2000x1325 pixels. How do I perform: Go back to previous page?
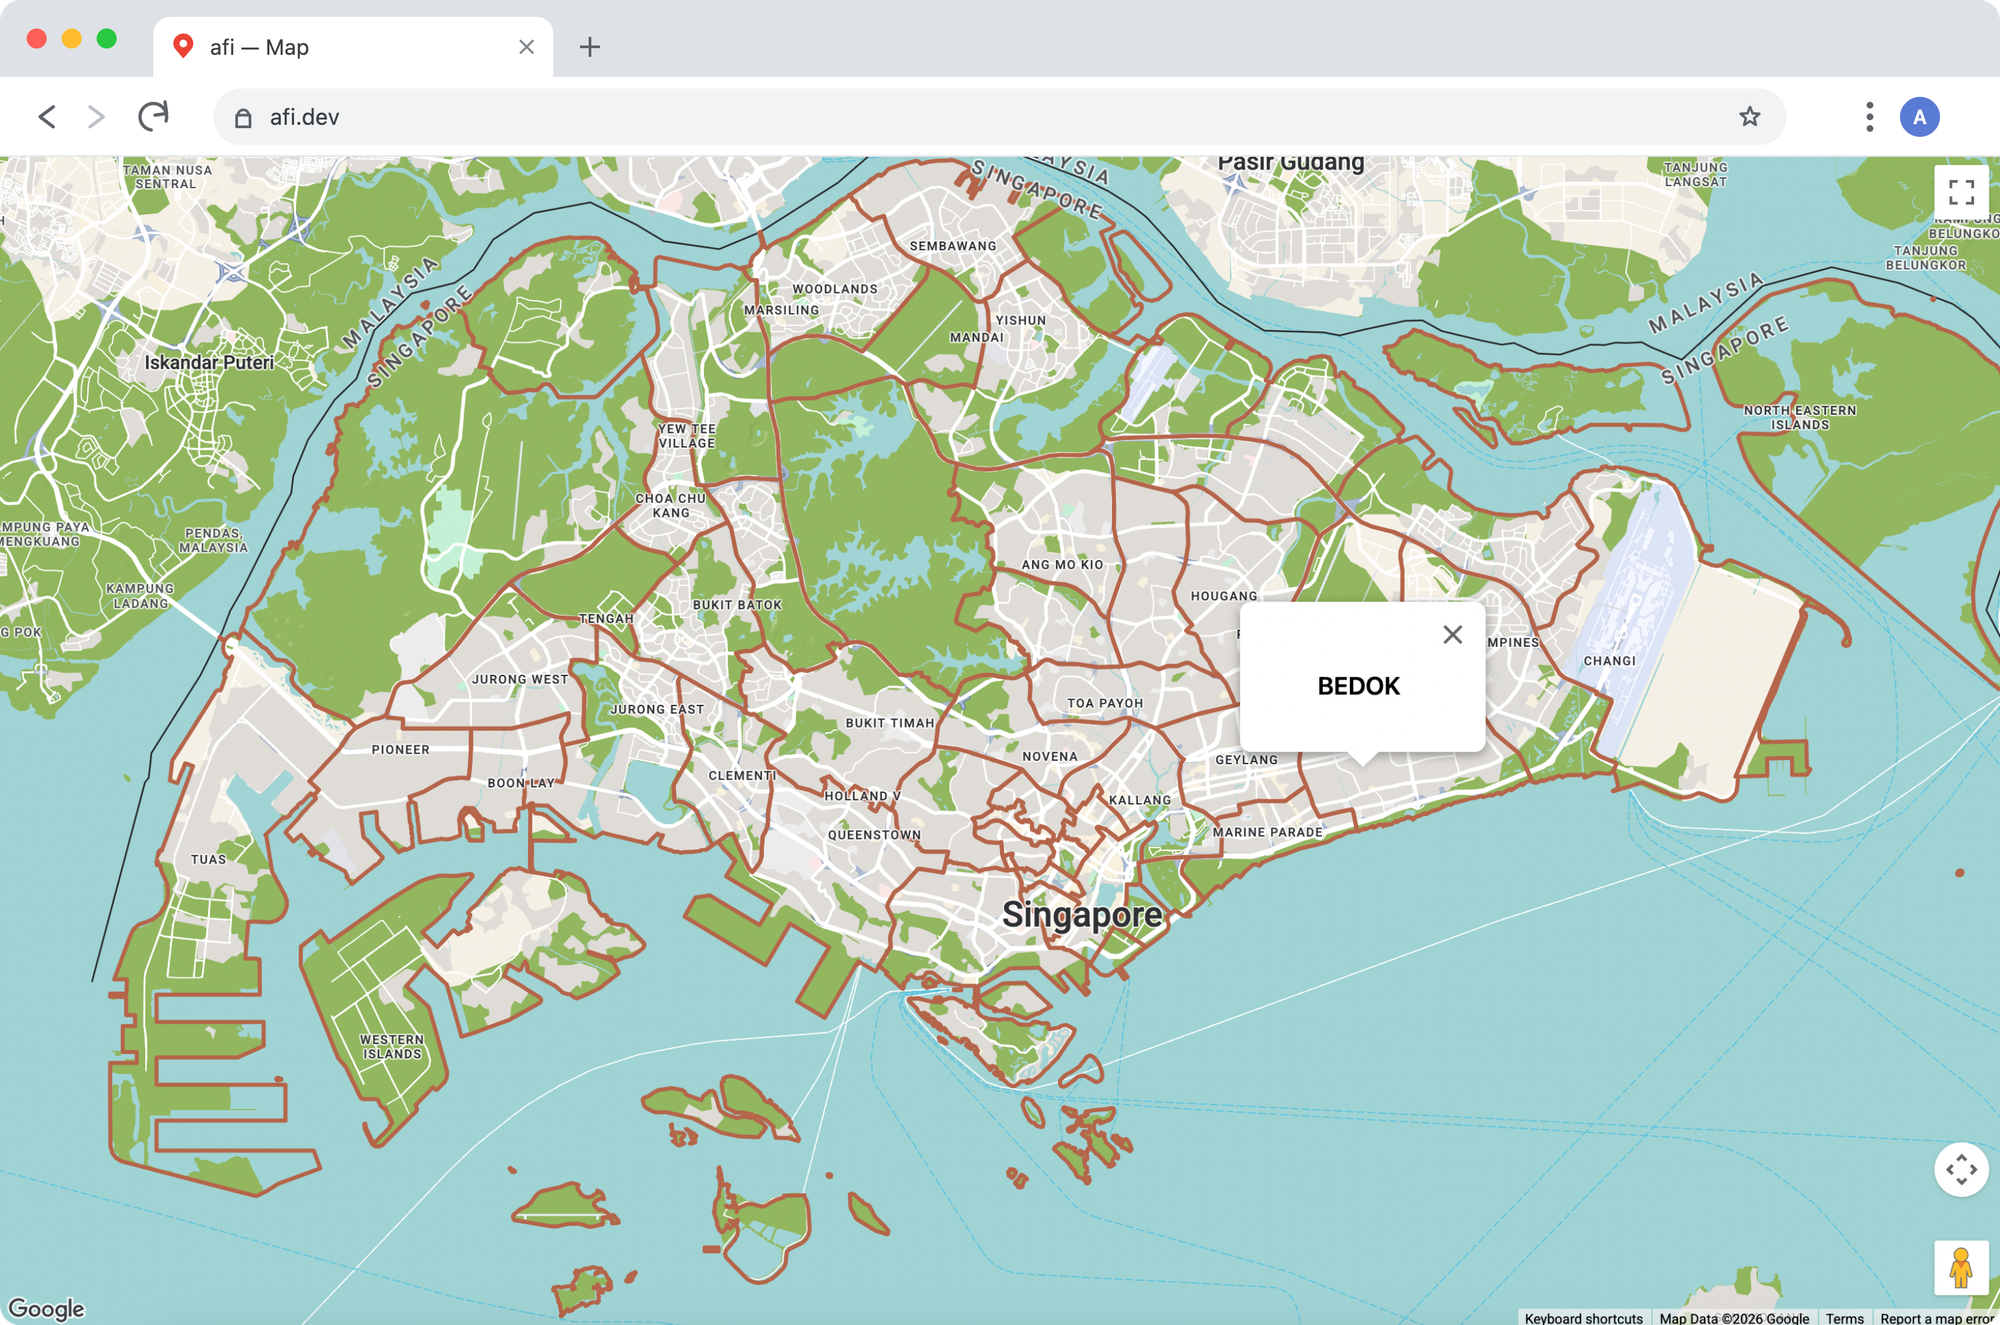[x=47, y=117]
